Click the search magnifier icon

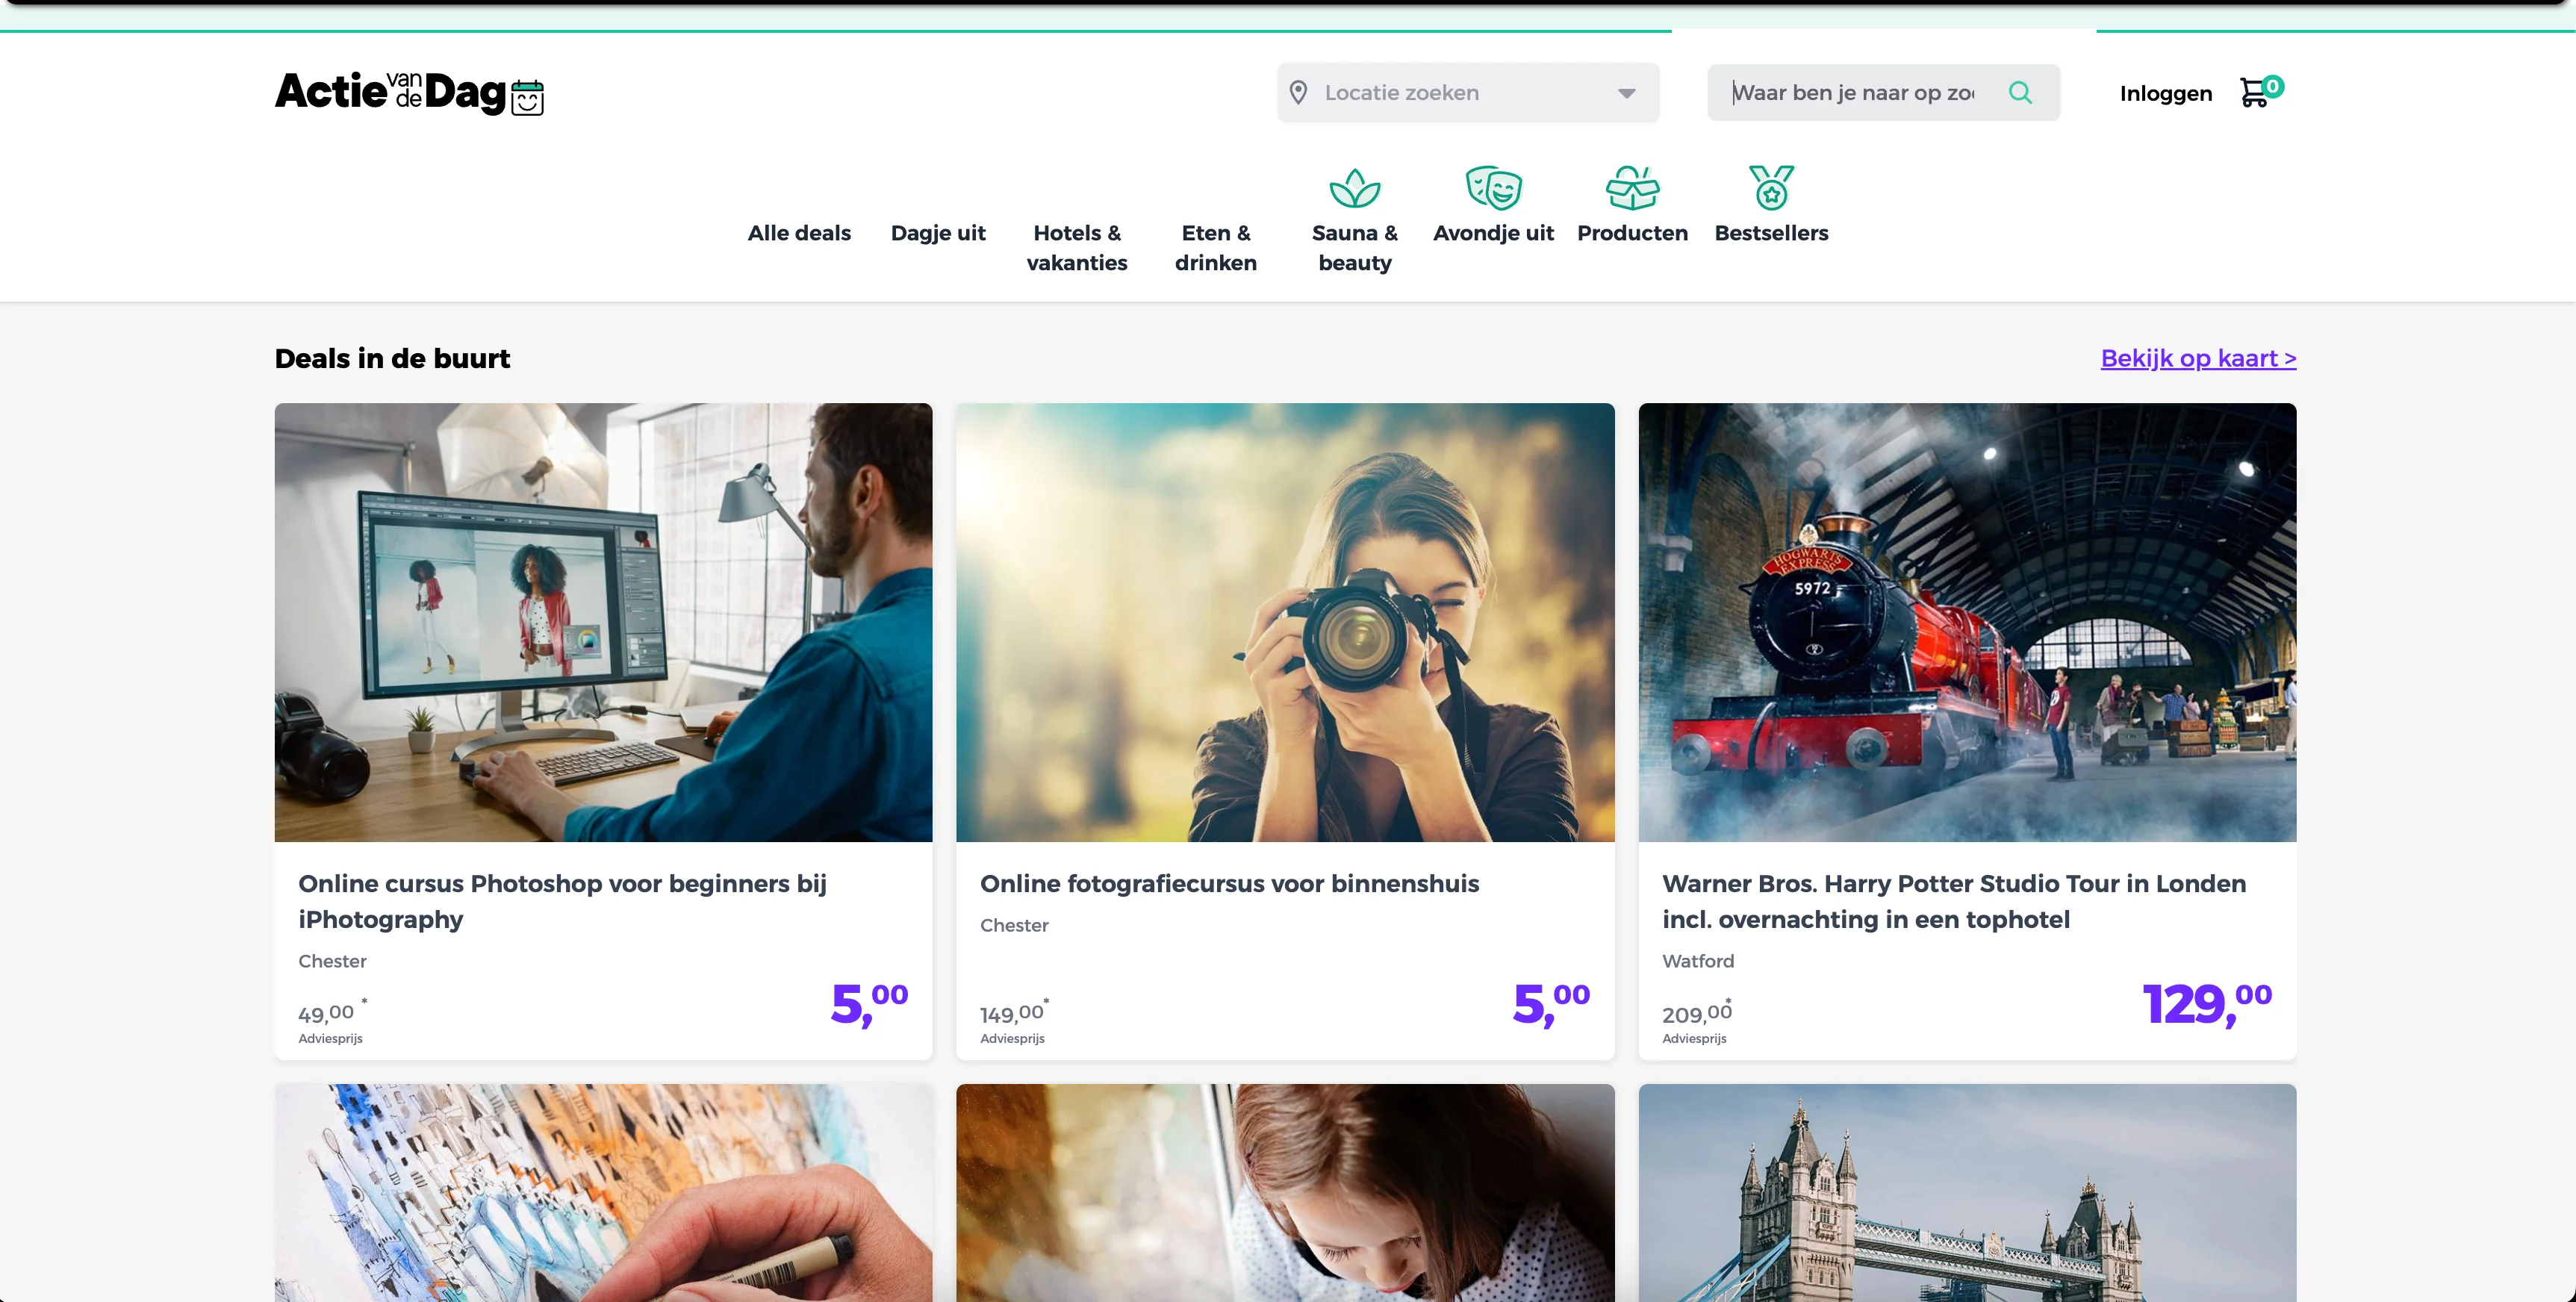(2021, 92)
